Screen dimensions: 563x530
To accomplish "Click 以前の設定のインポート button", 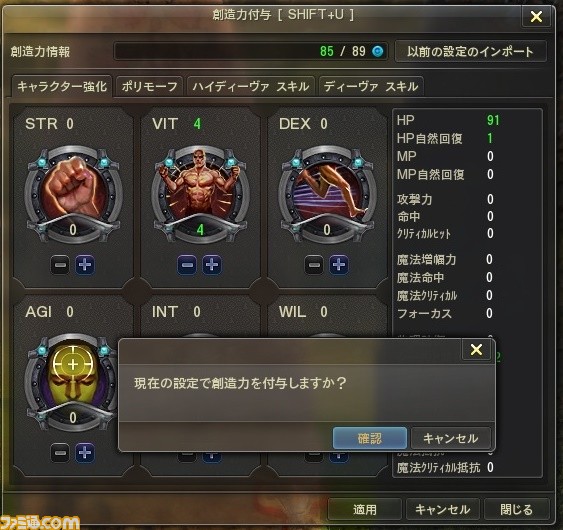I will pos(471,51).
